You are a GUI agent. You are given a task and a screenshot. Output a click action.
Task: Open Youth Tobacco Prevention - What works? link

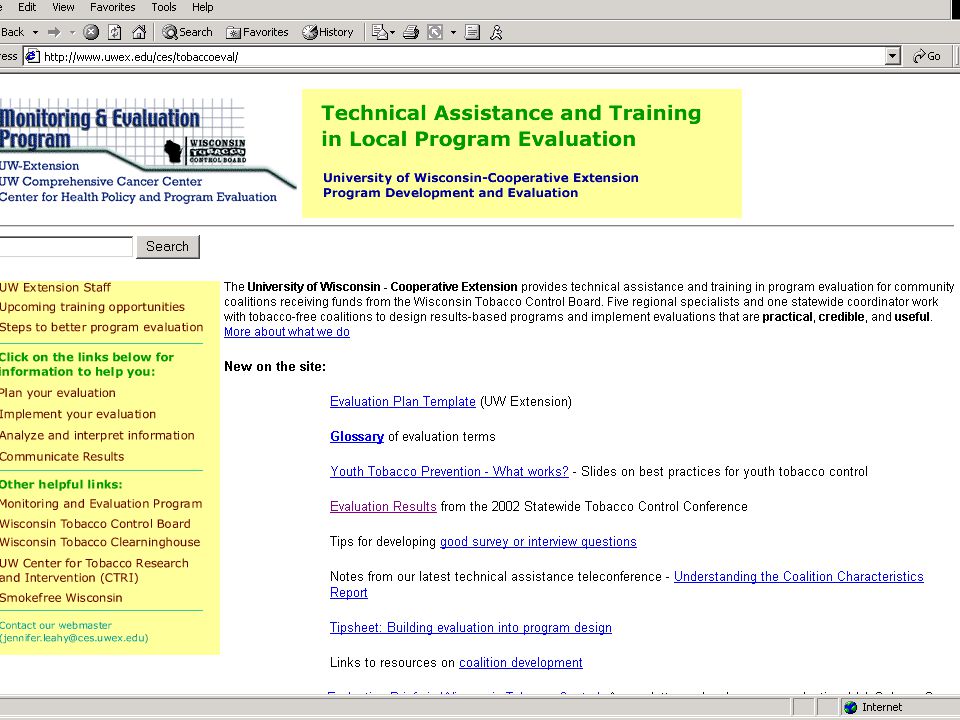pos(449,471)
